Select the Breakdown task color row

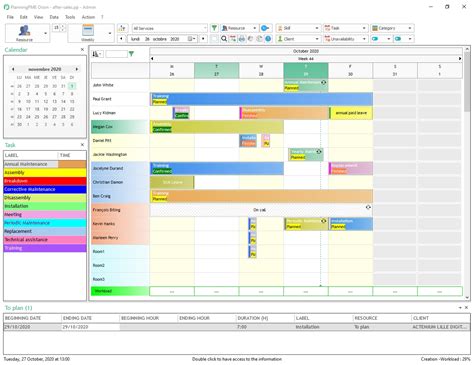[x=45, y=181]
